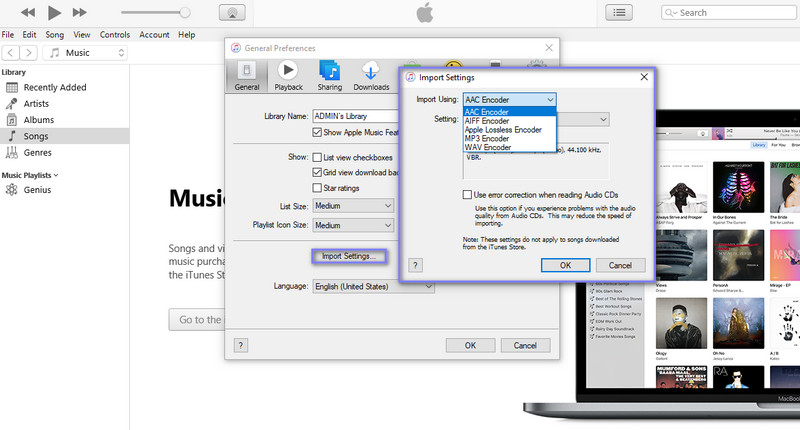800x430 pixels.
Task: Skip forward with the fast-forward button
Action: tap(80, 13)
